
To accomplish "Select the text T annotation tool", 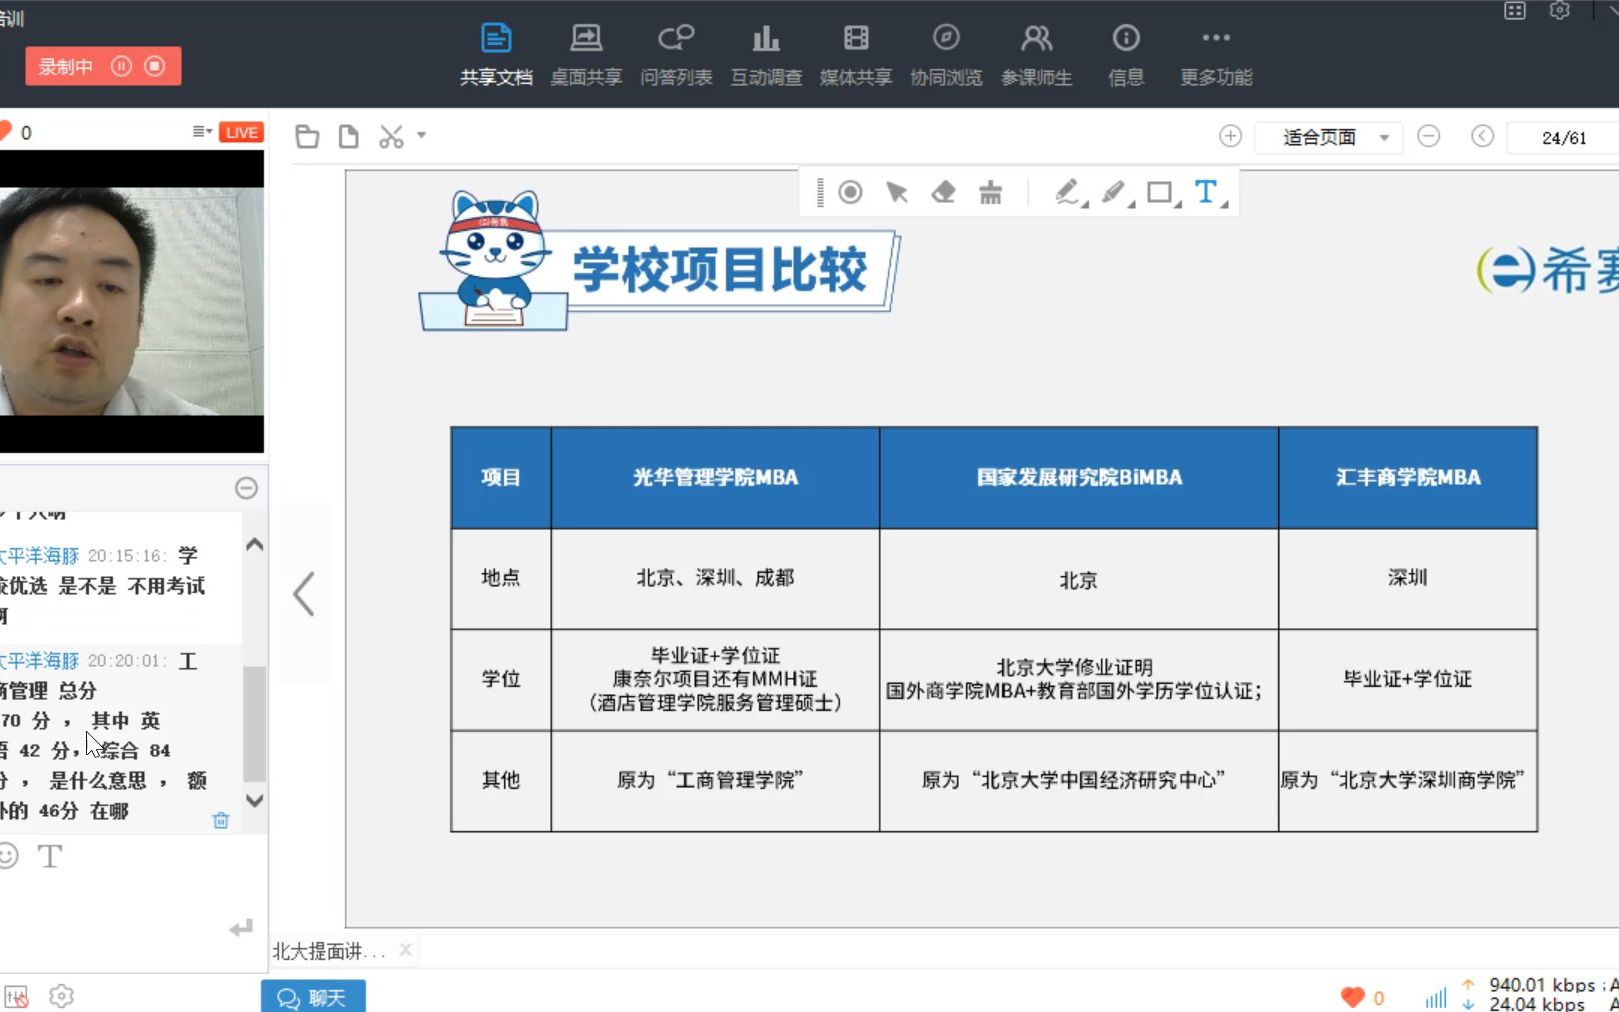I will pyautogui.click(x=1207, y=192).
